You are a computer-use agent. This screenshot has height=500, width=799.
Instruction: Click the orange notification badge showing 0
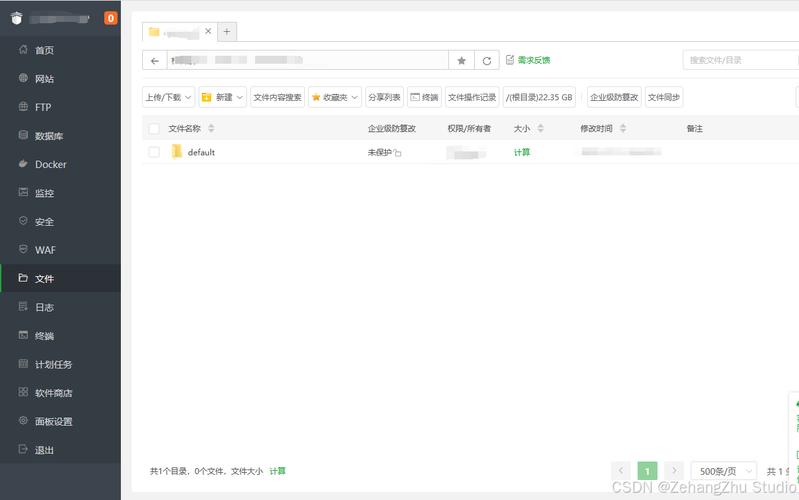tap(111, 18)
